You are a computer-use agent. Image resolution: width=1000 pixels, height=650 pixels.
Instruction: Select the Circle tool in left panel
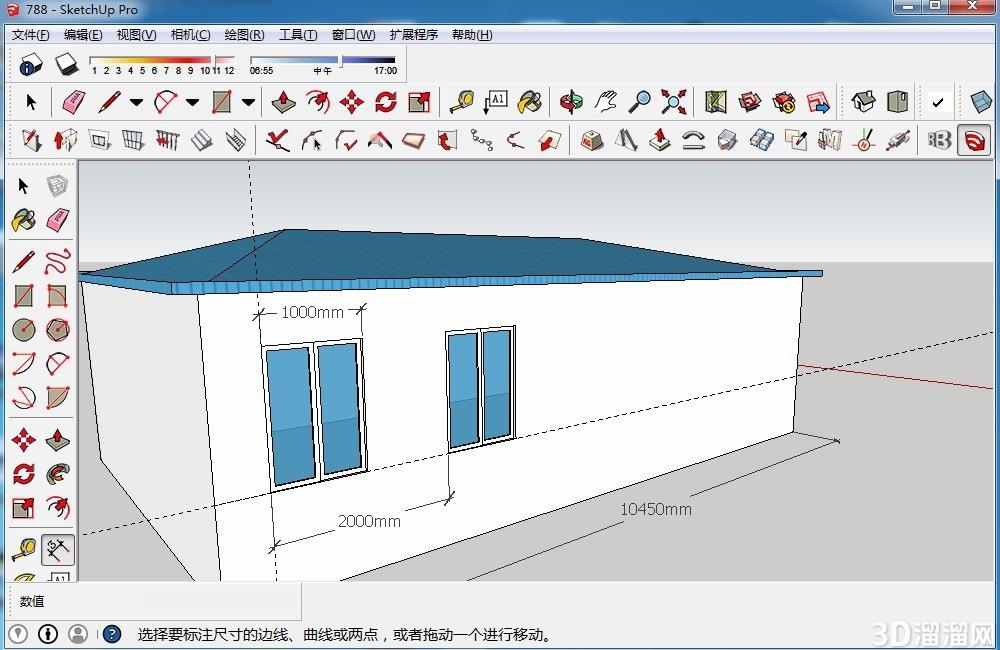pos(24,329)
